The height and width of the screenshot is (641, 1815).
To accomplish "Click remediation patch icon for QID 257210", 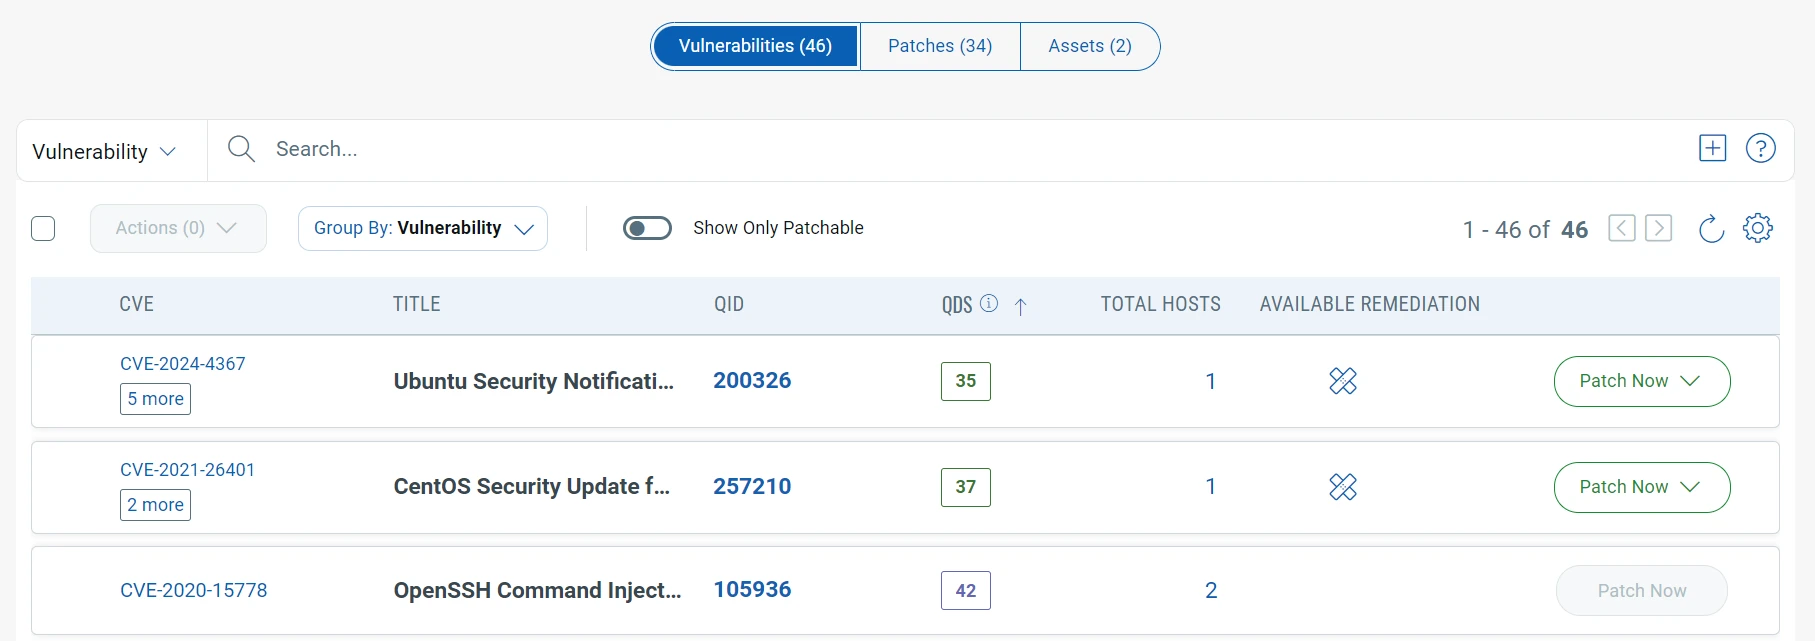I will 1343,487.
